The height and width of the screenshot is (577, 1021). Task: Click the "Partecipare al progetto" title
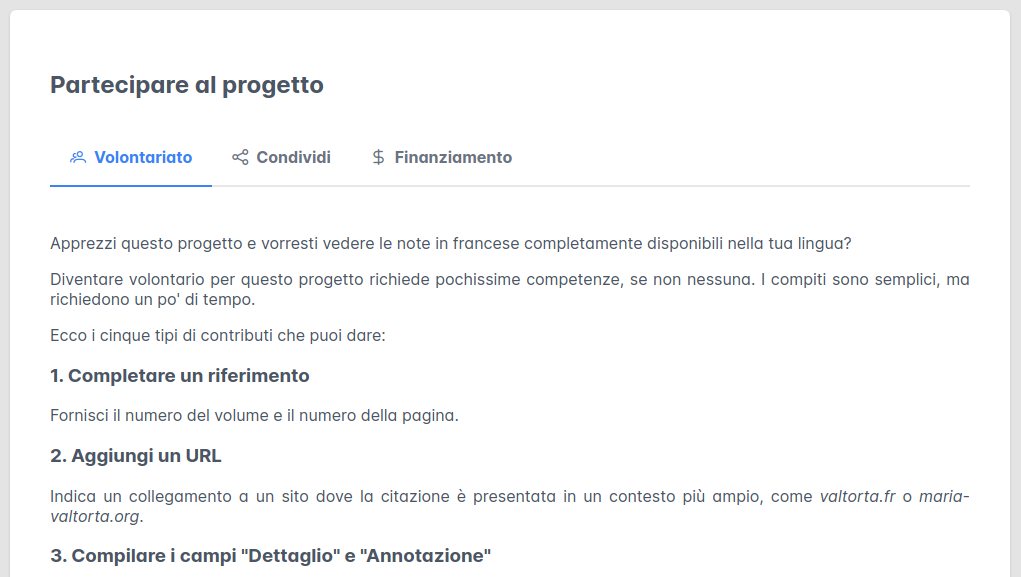pyautogui.click(x=187, y=85)
